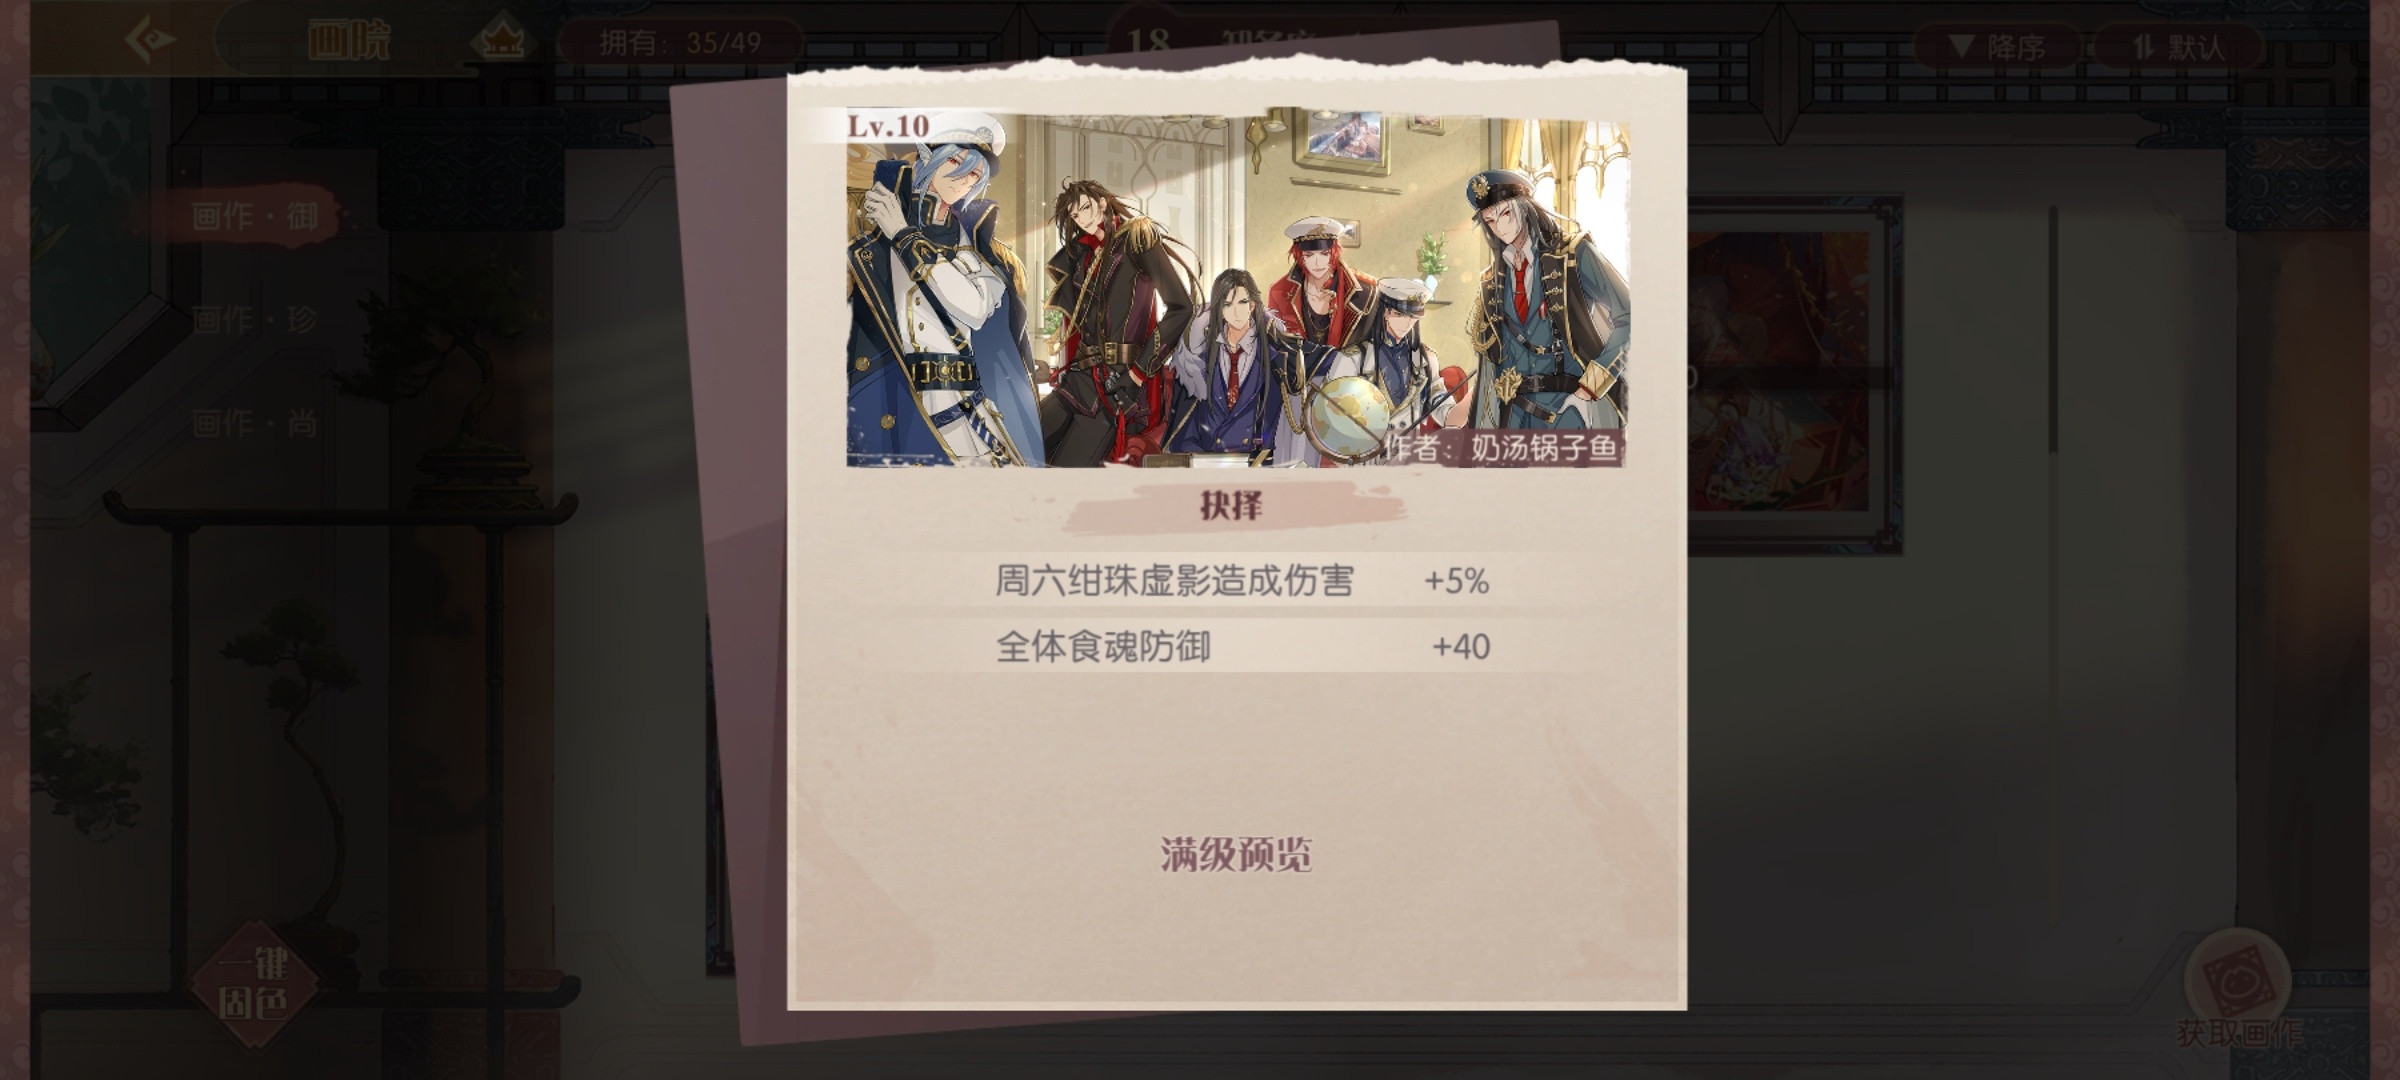Screen dimensions: 2400x1080
Task: Open the 画作·尚 category
Action: (254, 424)
